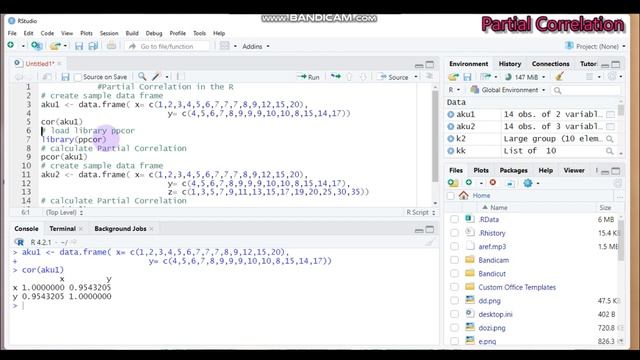Open the Addins dropdown
The image size is (640, 360).
(x=256, y=47)
